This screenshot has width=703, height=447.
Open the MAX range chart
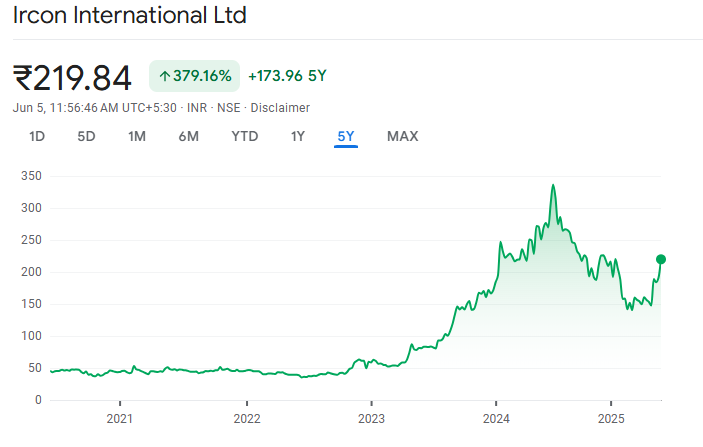402,136
